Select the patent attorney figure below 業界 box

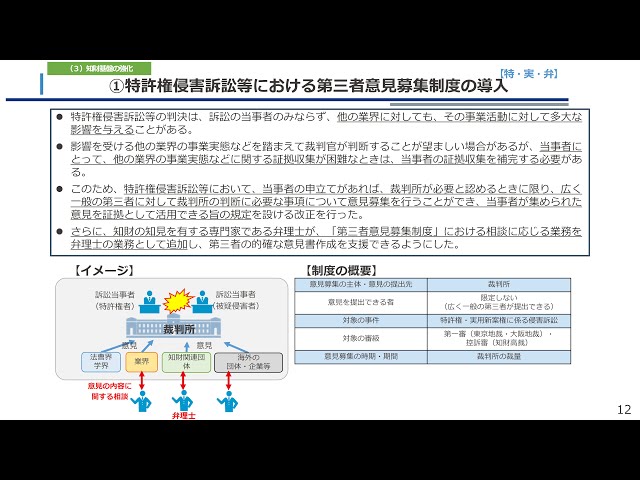pos(141,401)
